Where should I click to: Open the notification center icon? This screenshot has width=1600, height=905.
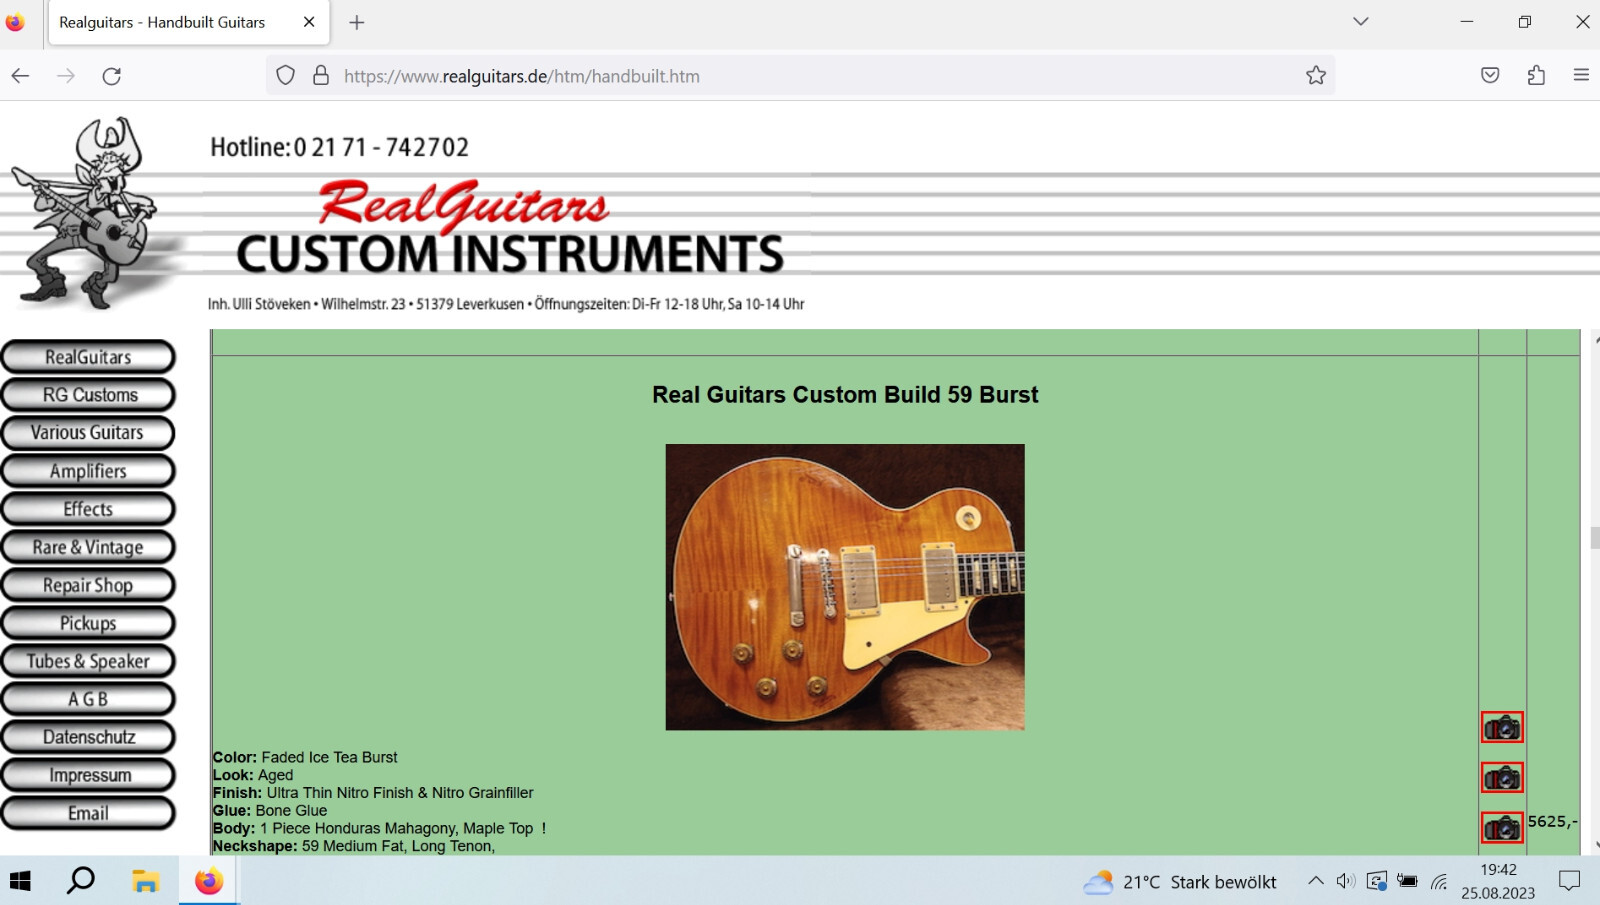pos(1570,881)
